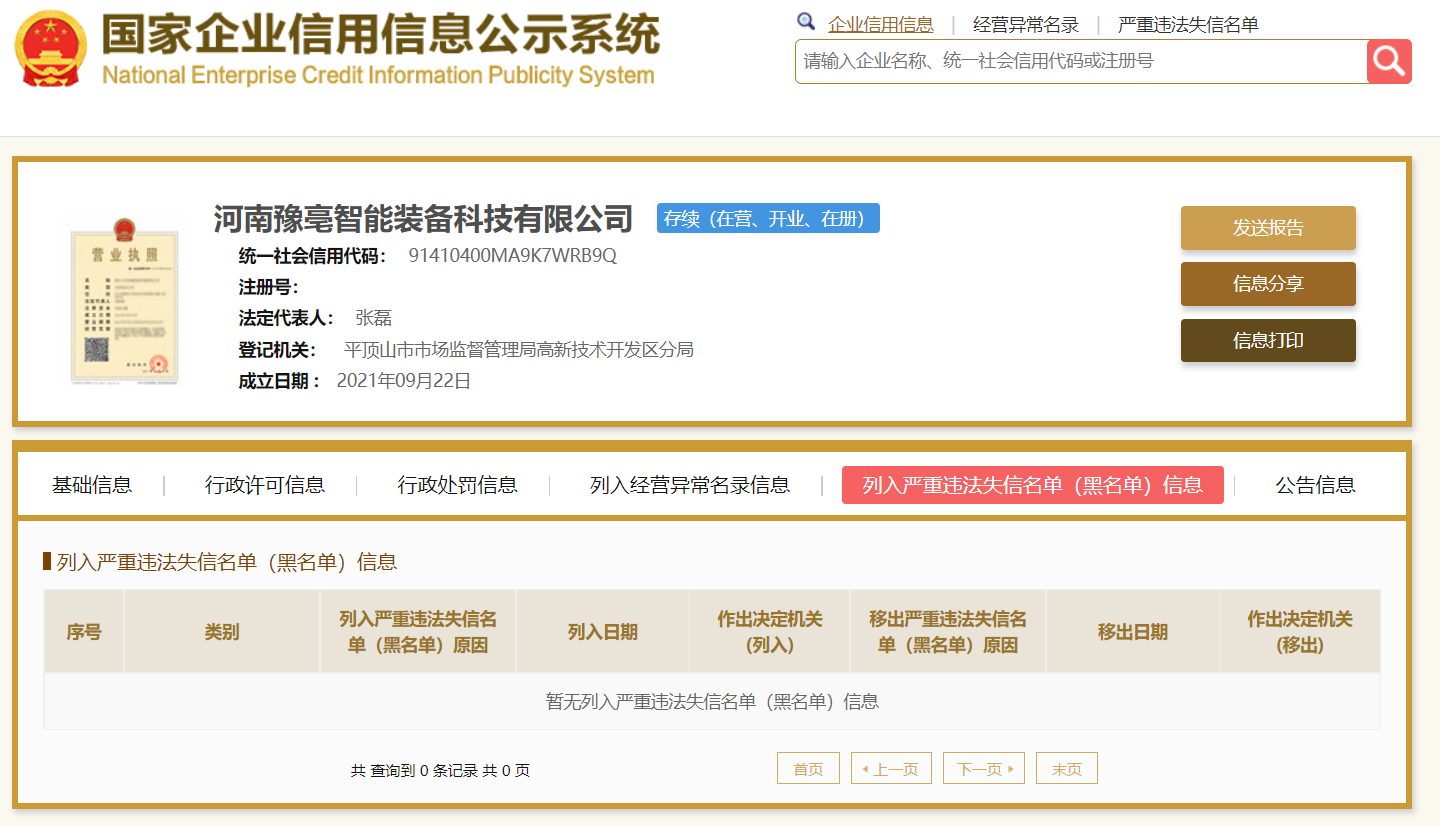Click the 统一社会信用代码 label

[x=313, y=255]
